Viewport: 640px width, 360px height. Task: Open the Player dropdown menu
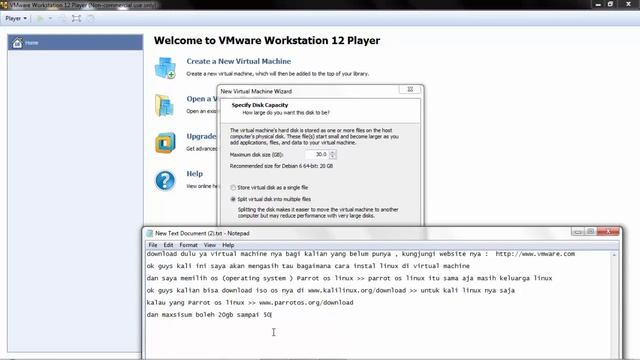[x=16, y=18]
